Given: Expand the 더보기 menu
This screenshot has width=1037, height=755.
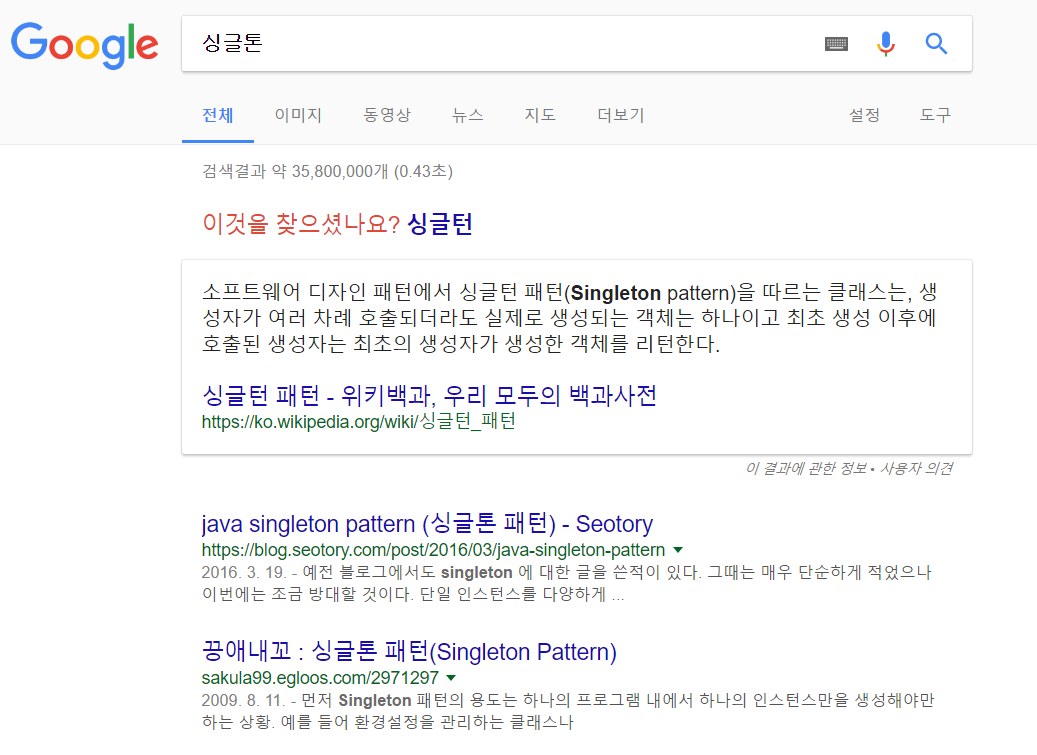Looking at the screenshot, I should [620, 115].
